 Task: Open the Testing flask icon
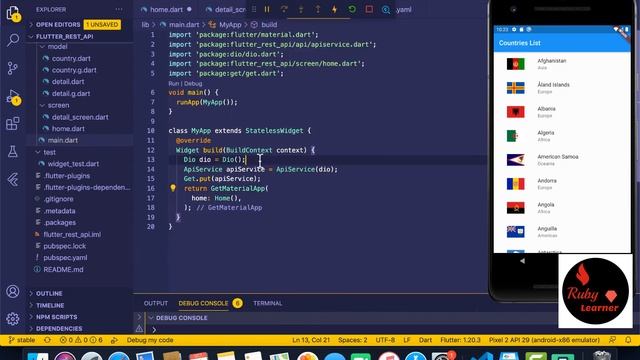(x=13, y=151)
